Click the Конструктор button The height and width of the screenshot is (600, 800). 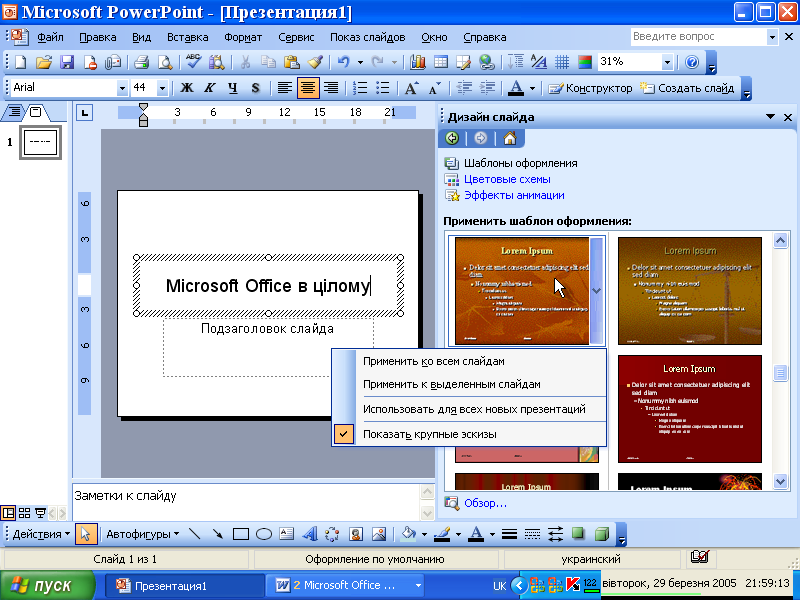pos(590,88)
